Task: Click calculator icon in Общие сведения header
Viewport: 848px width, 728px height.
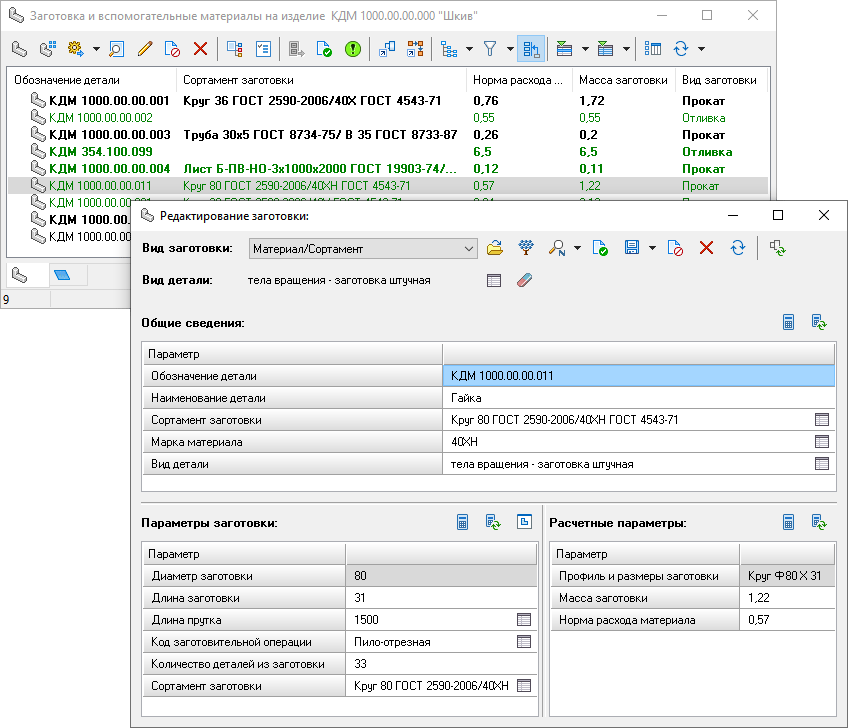Action: (x=788, y=322)
